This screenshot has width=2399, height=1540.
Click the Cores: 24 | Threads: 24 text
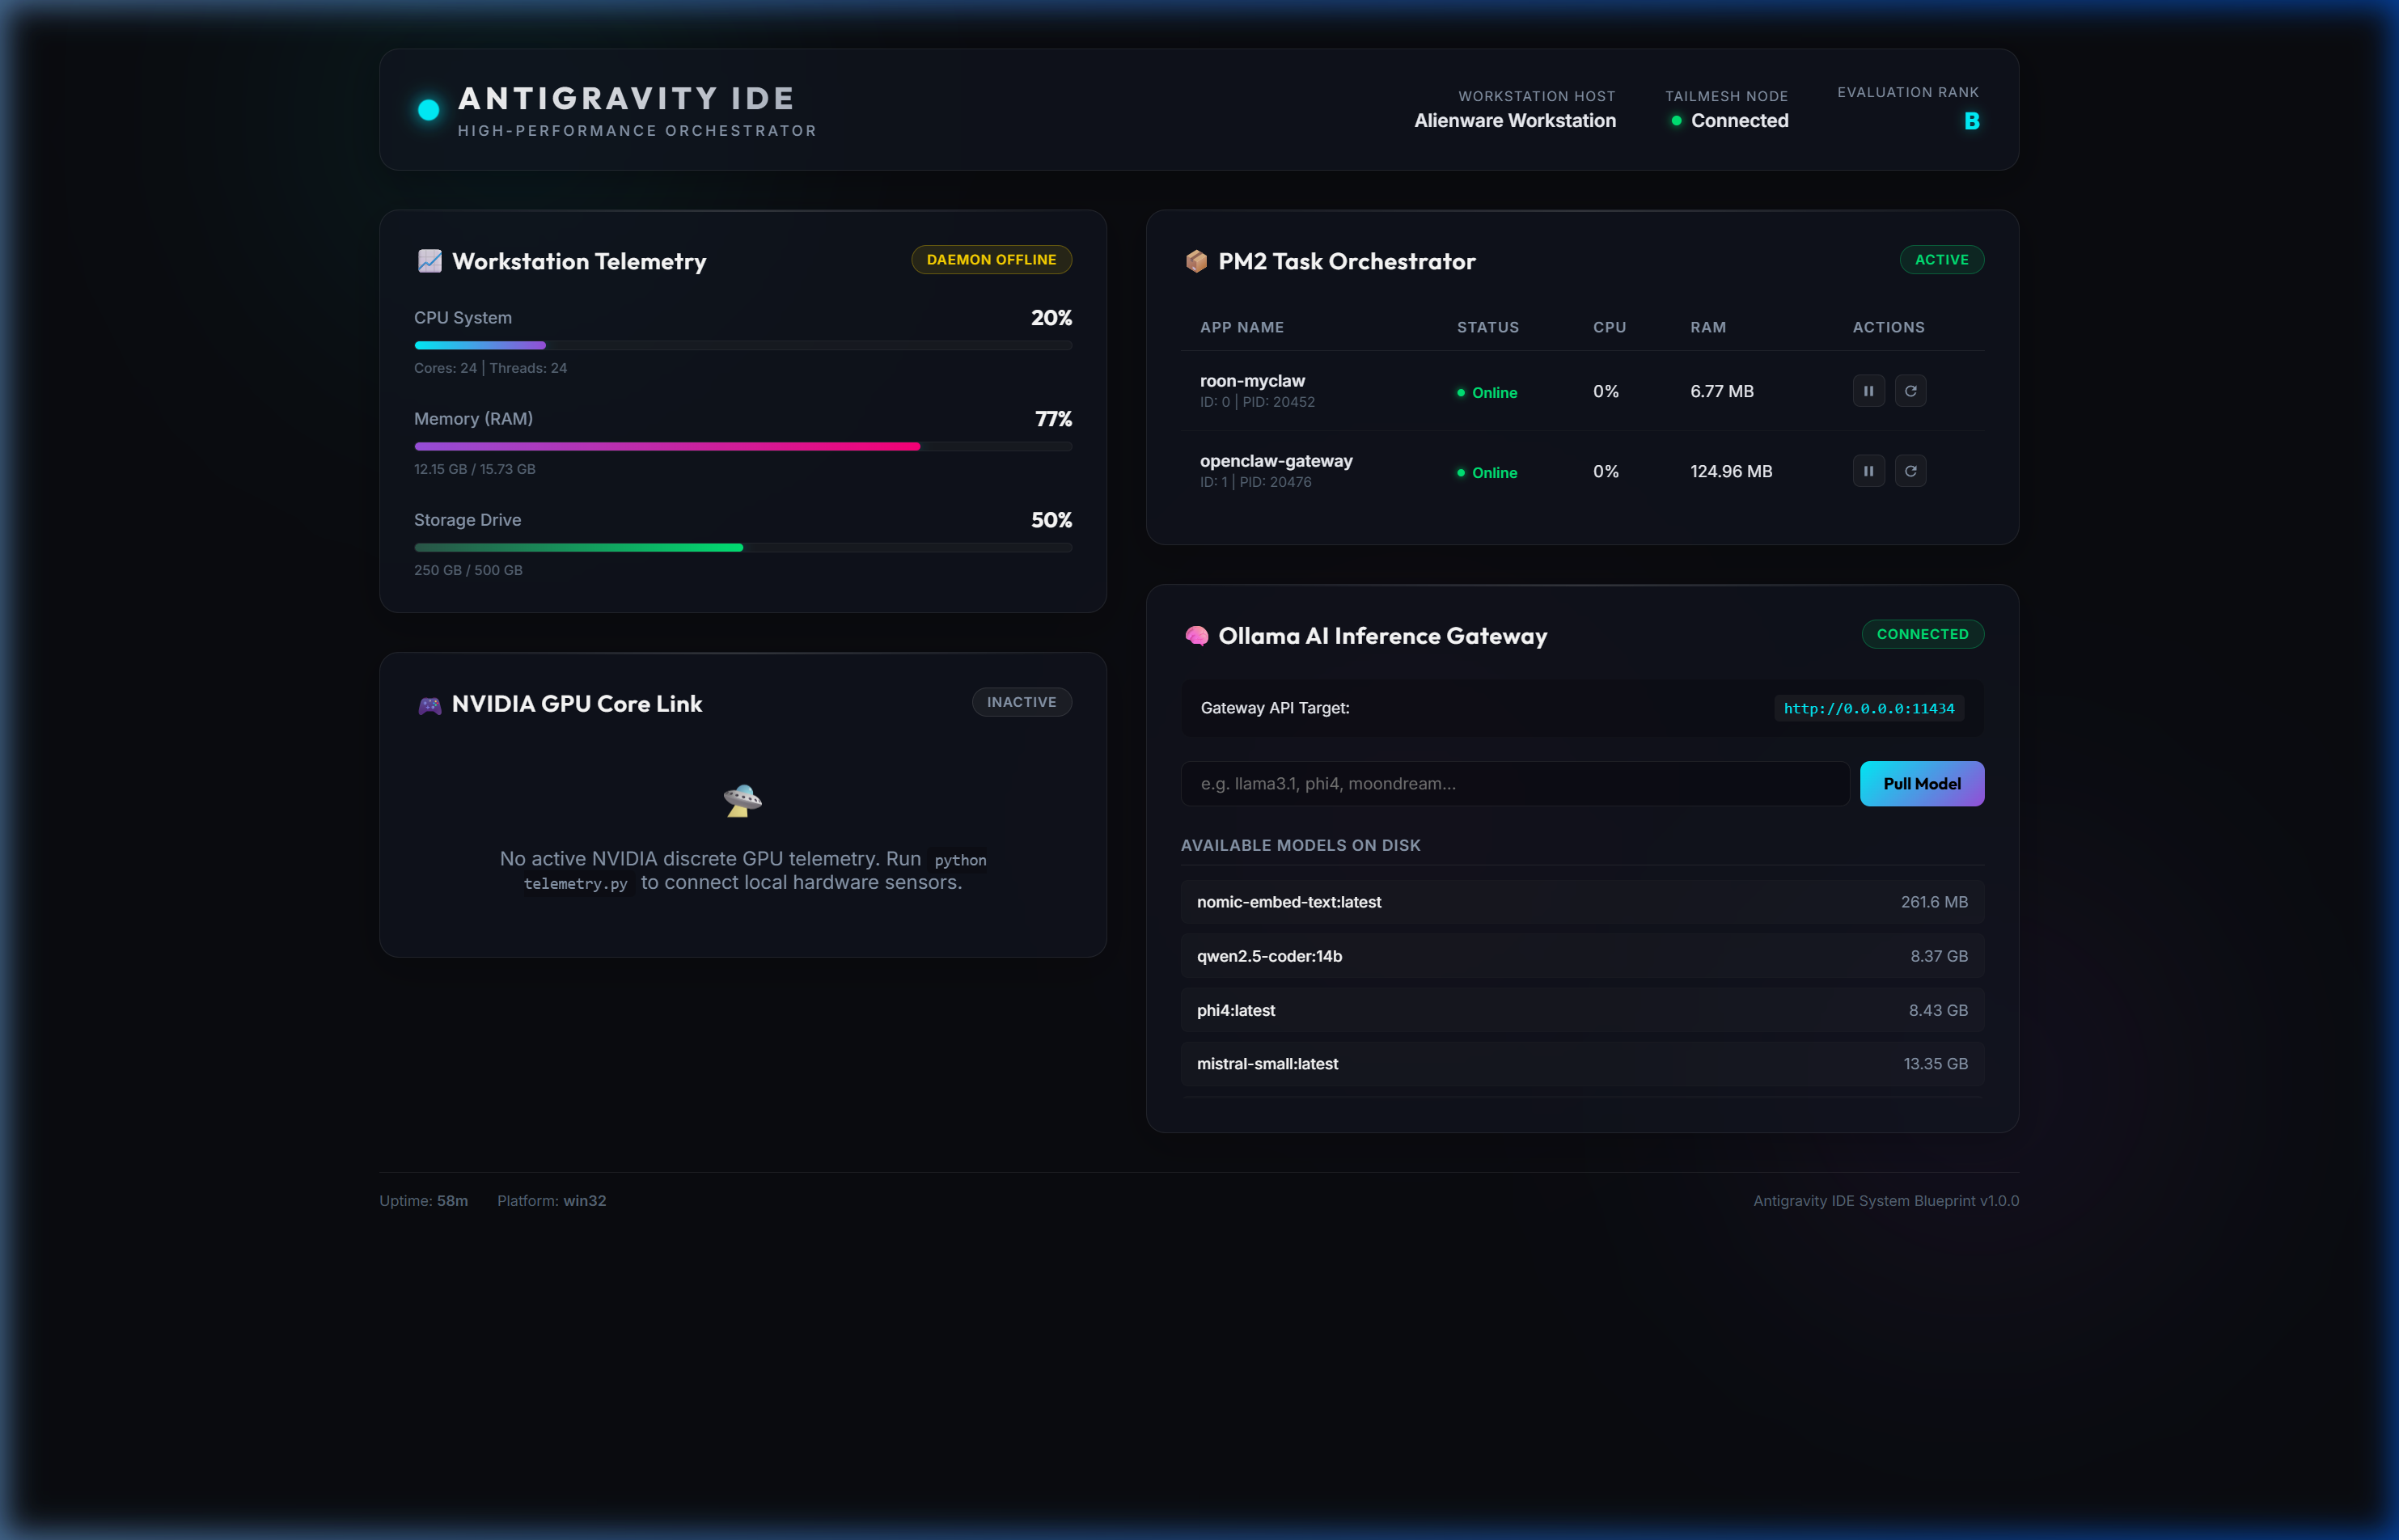(490, 368)
